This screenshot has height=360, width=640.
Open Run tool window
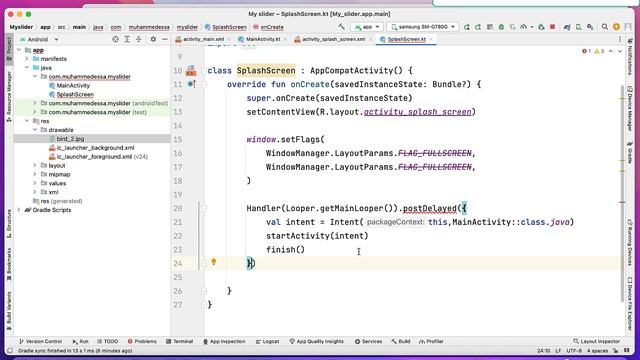(x=80, y=341)
